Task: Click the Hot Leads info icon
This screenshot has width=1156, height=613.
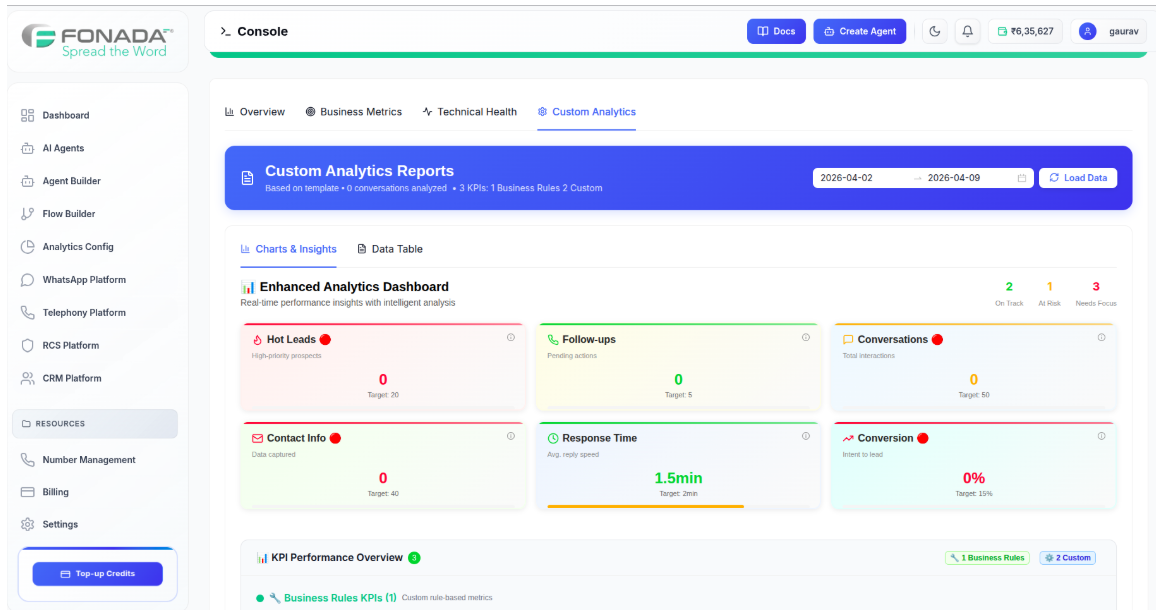Action: pyautogui.click(x=511, y=338)
